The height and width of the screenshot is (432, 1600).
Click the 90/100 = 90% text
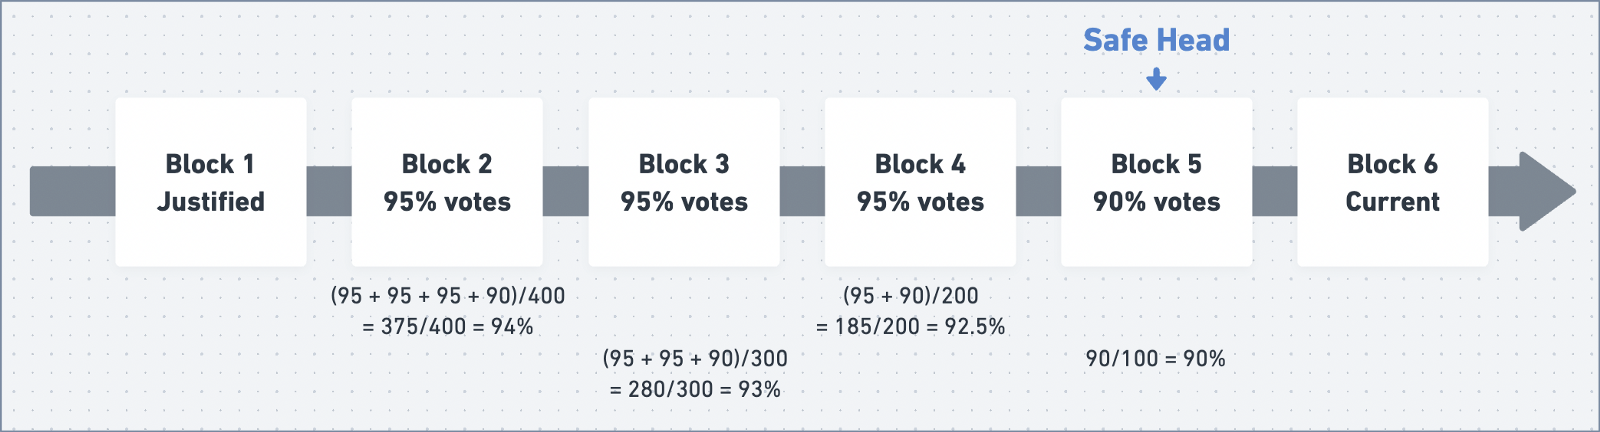(1156, 358)
